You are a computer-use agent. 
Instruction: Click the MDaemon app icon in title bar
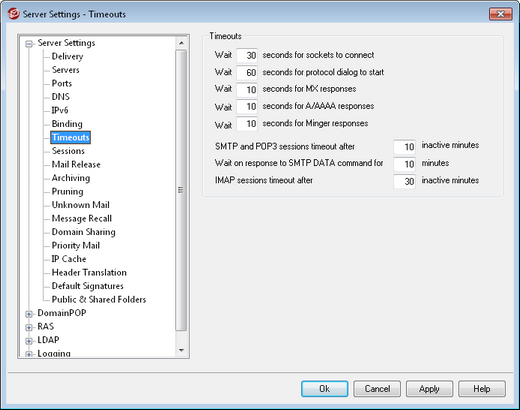(x=14, y=14)
